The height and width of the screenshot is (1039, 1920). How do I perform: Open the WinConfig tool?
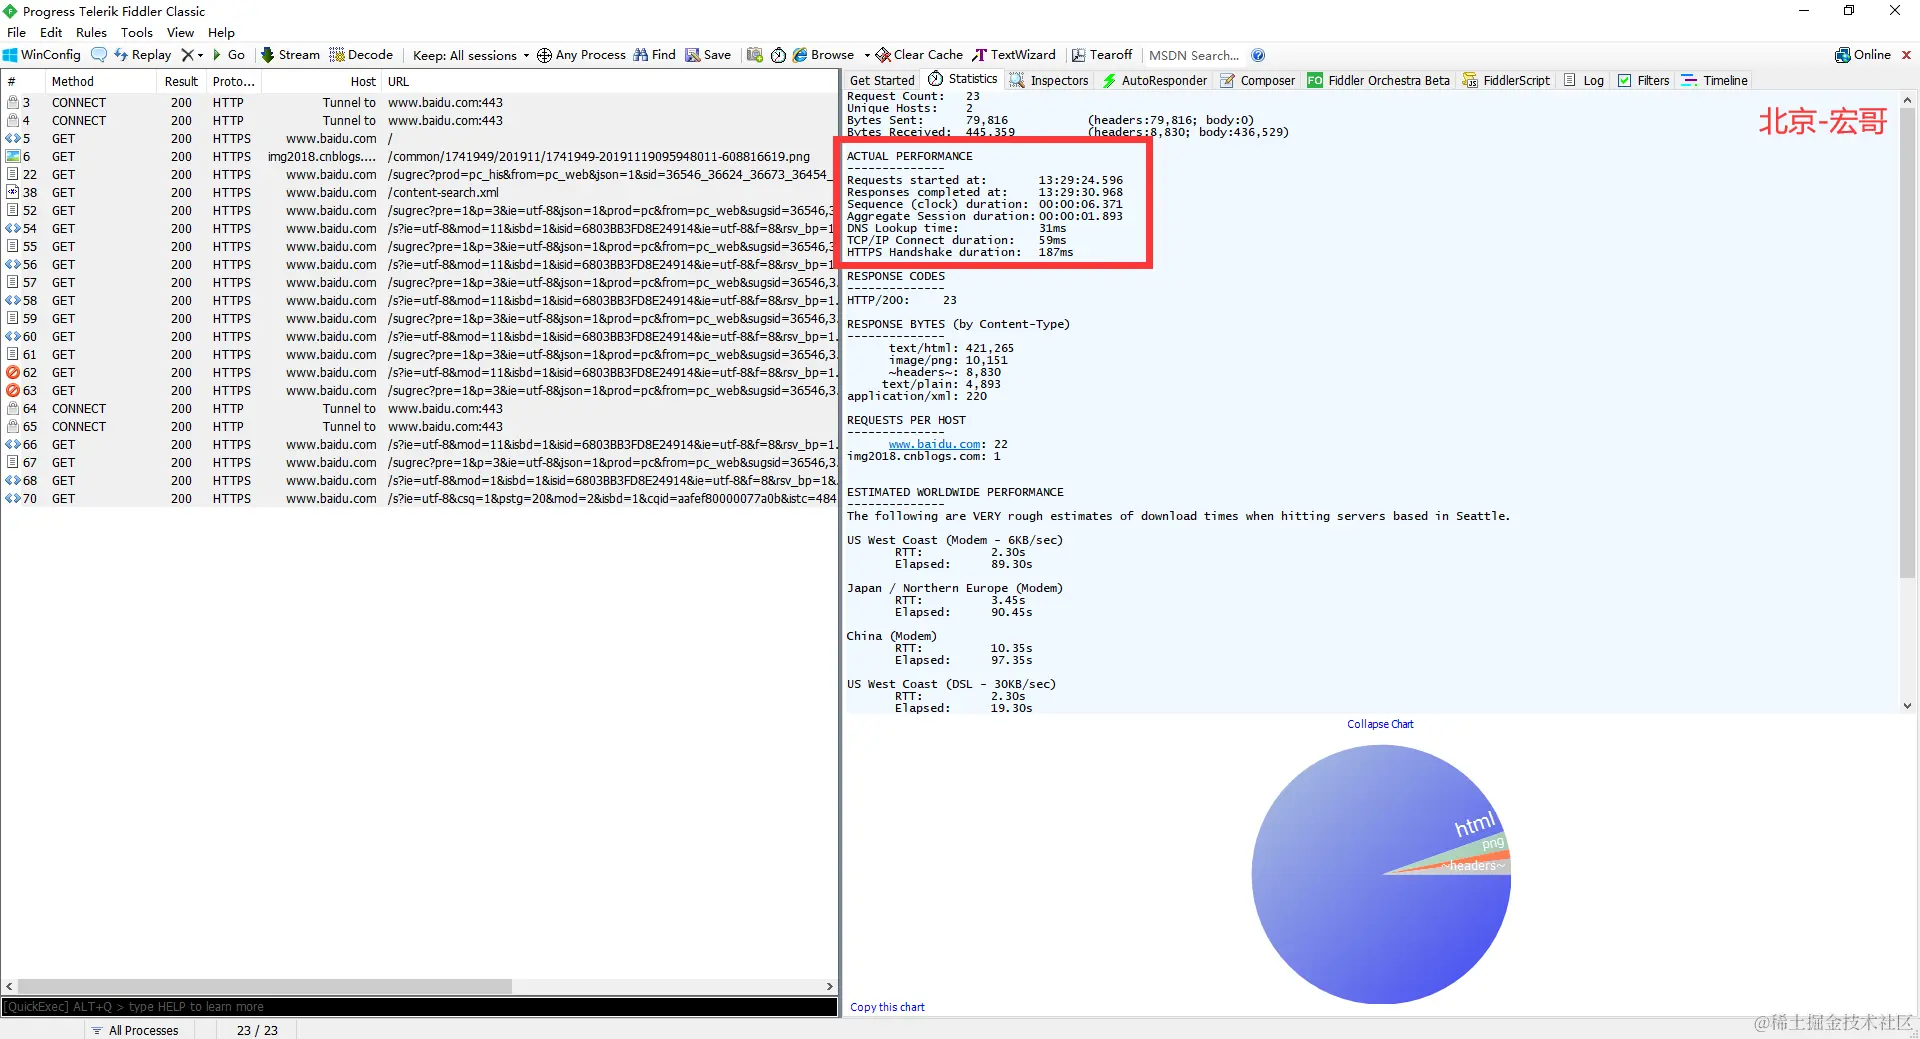click(x=42, y=55)
